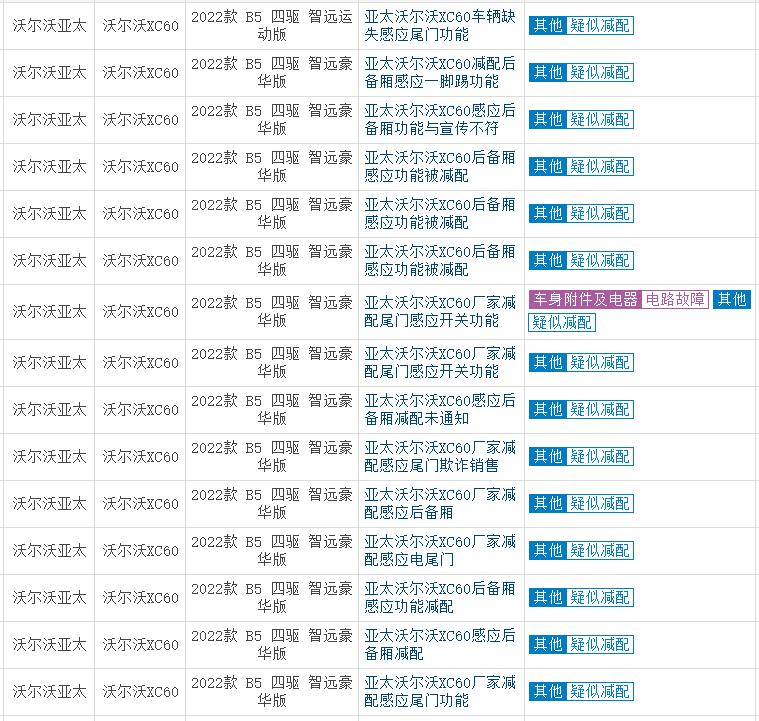Select 沃尔沃XC60 cell in 厂家减配感应尾门功能 row

140,691
